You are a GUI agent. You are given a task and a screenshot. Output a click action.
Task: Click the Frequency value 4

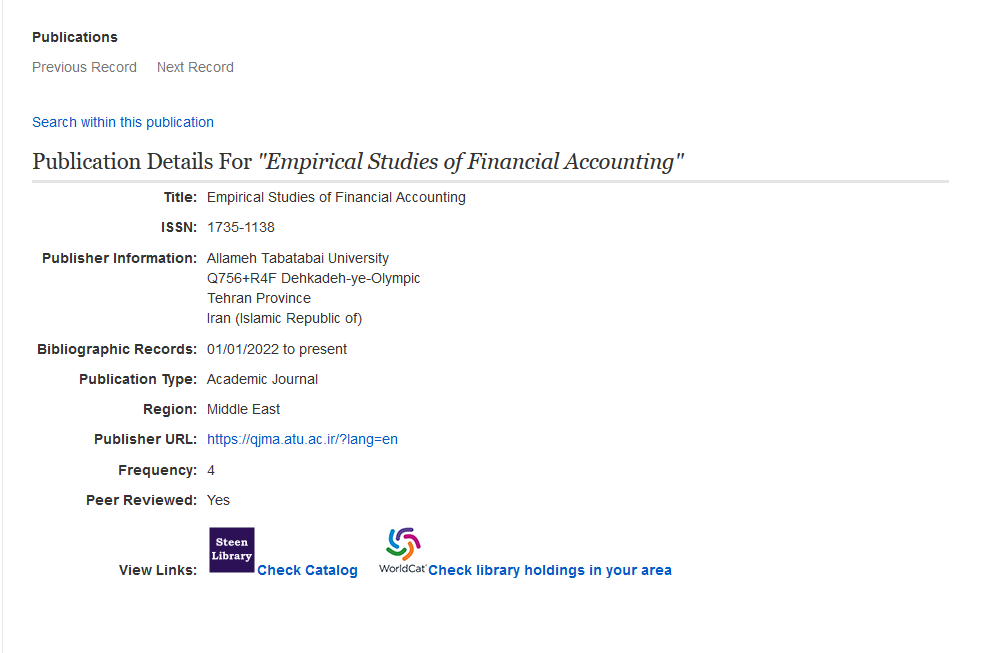point(211,470)
